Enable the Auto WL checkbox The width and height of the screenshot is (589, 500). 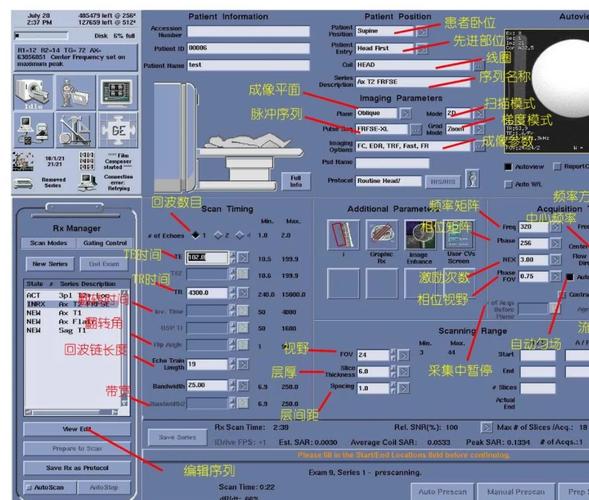click(508, 184)
